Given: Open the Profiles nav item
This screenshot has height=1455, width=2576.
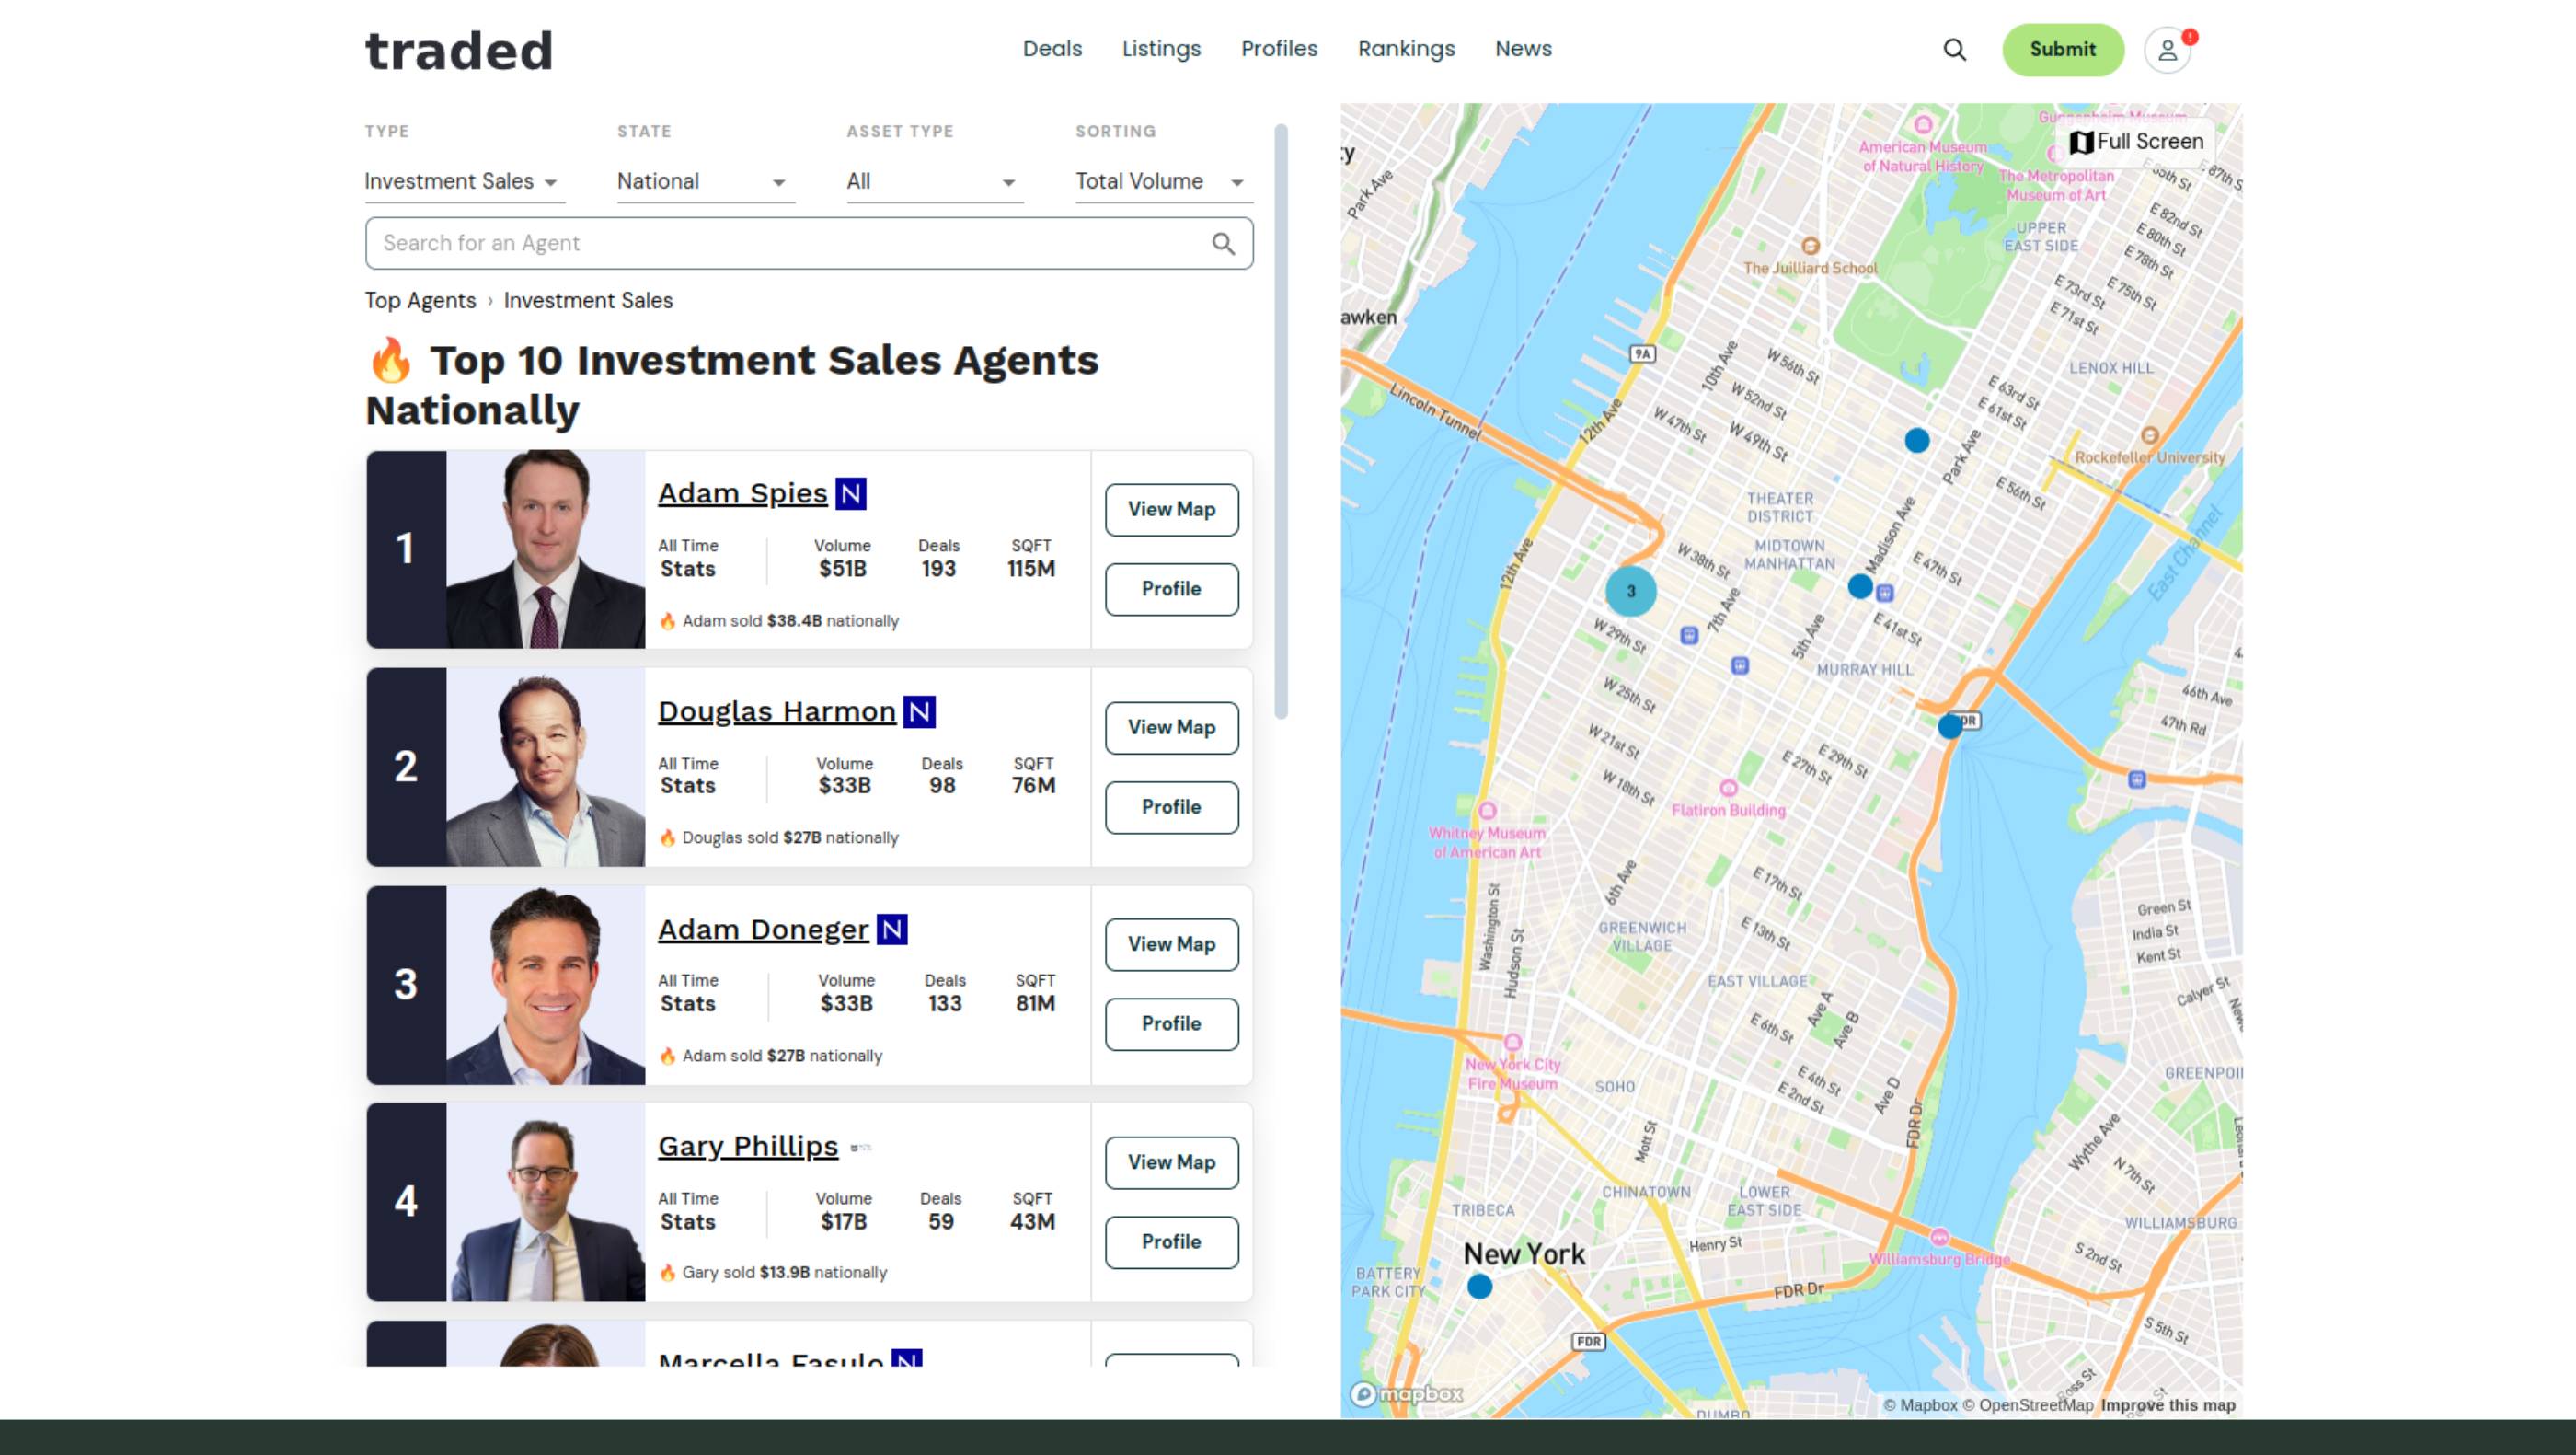Looking at the screenshot, I should click(x=1279, y=49).
